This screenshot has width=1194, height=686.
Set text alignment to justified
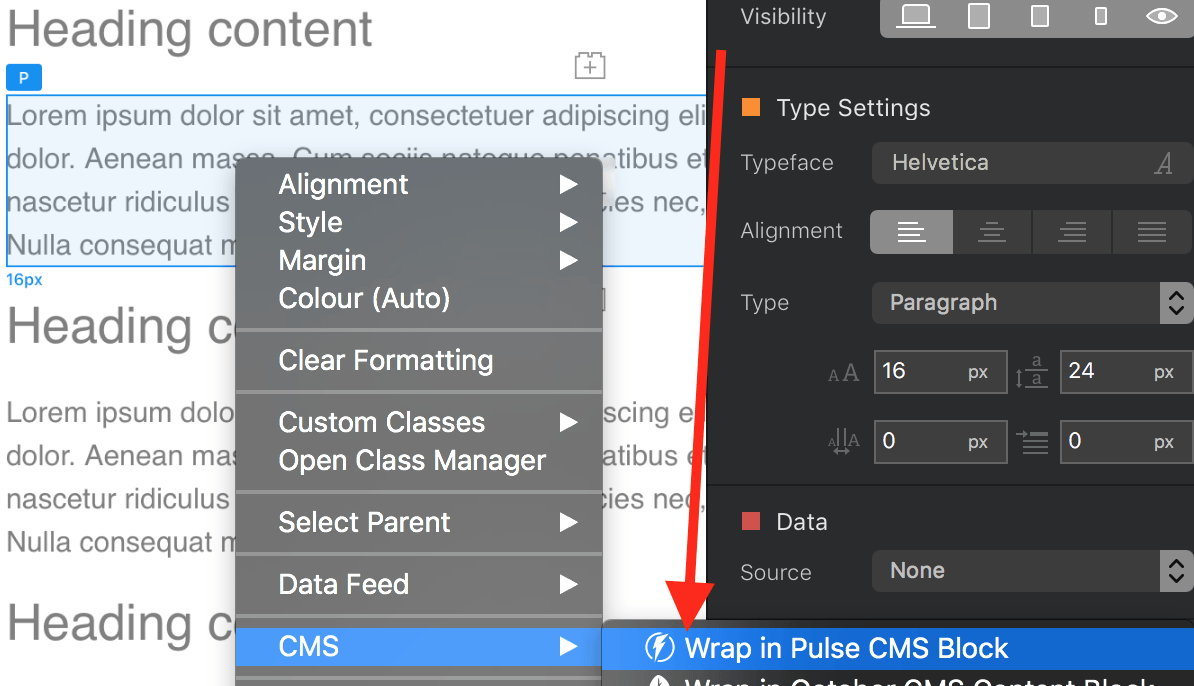[x=1152, y=232]
